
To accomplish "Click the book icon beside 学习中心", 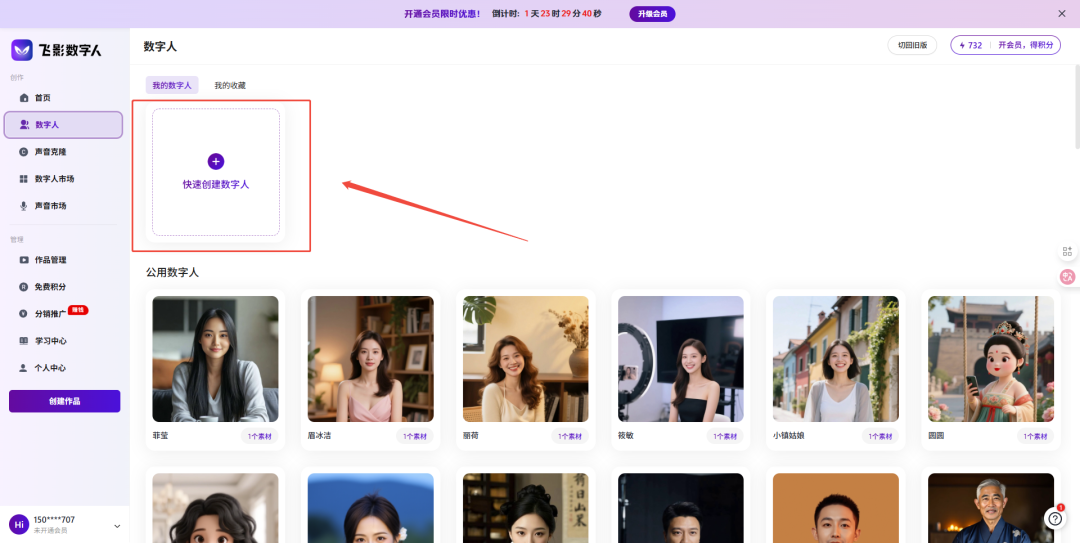I will (x=24, y=340).
